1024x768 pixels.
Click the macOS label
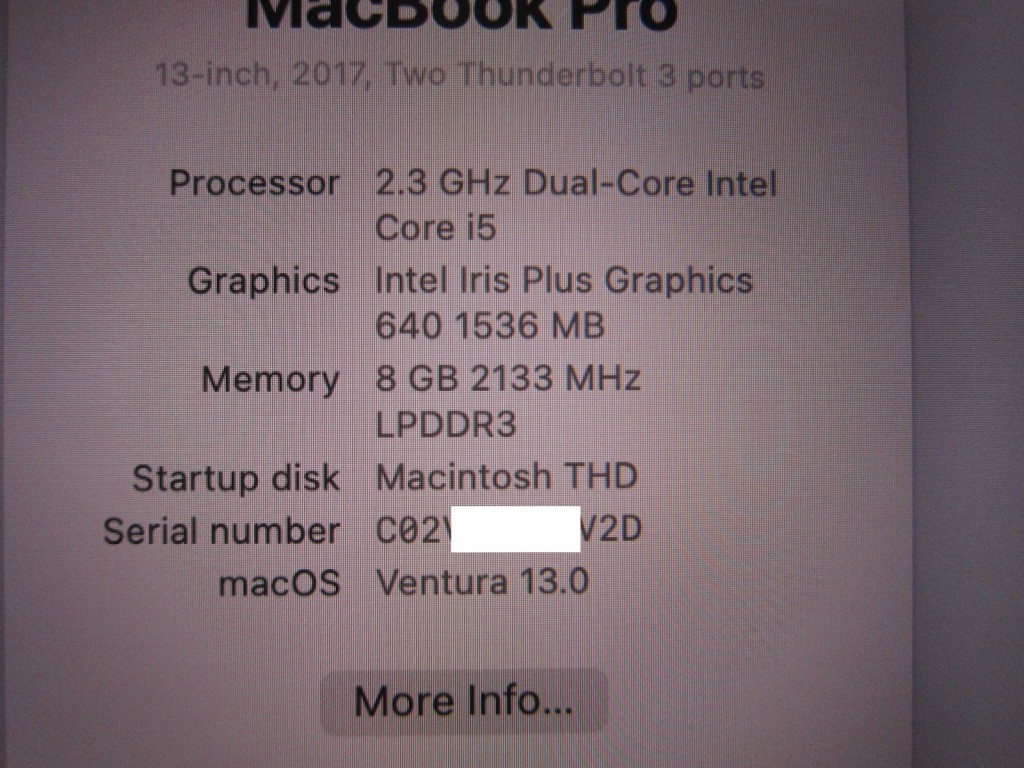point(279,583)
